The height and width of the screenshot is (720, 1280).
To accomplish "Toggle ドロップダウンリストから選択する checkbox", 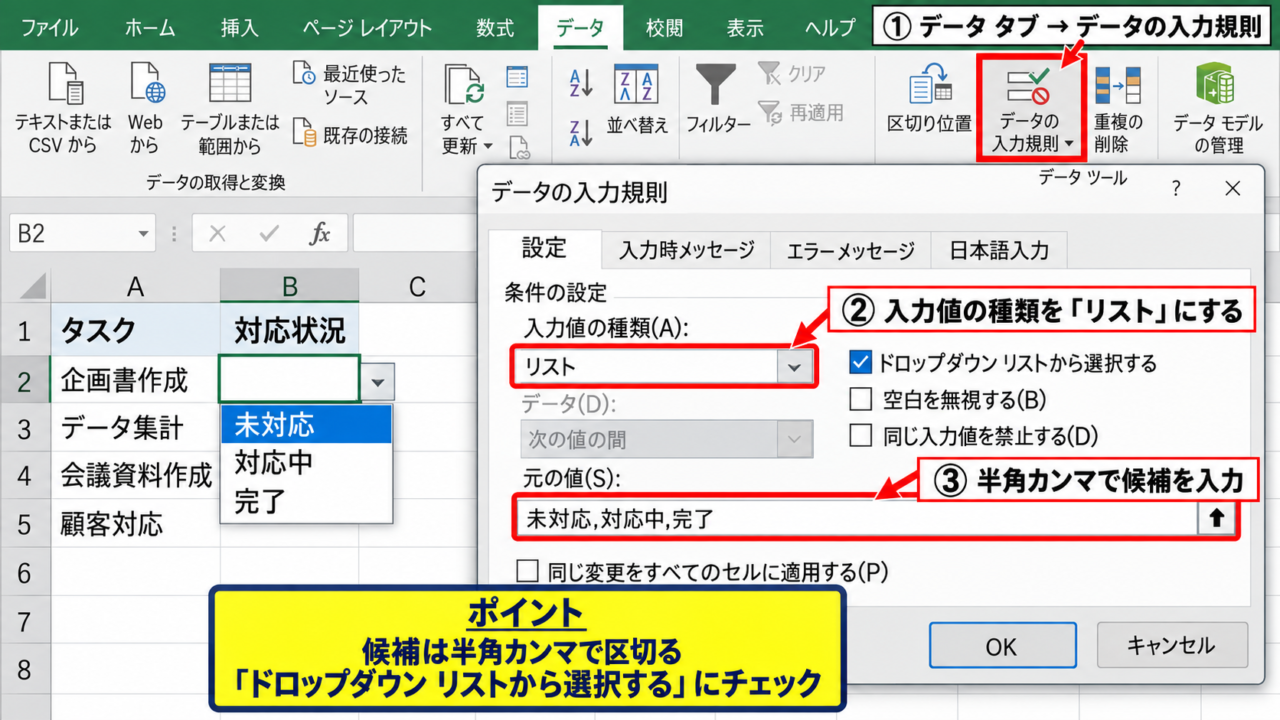I will pos(860,362).
